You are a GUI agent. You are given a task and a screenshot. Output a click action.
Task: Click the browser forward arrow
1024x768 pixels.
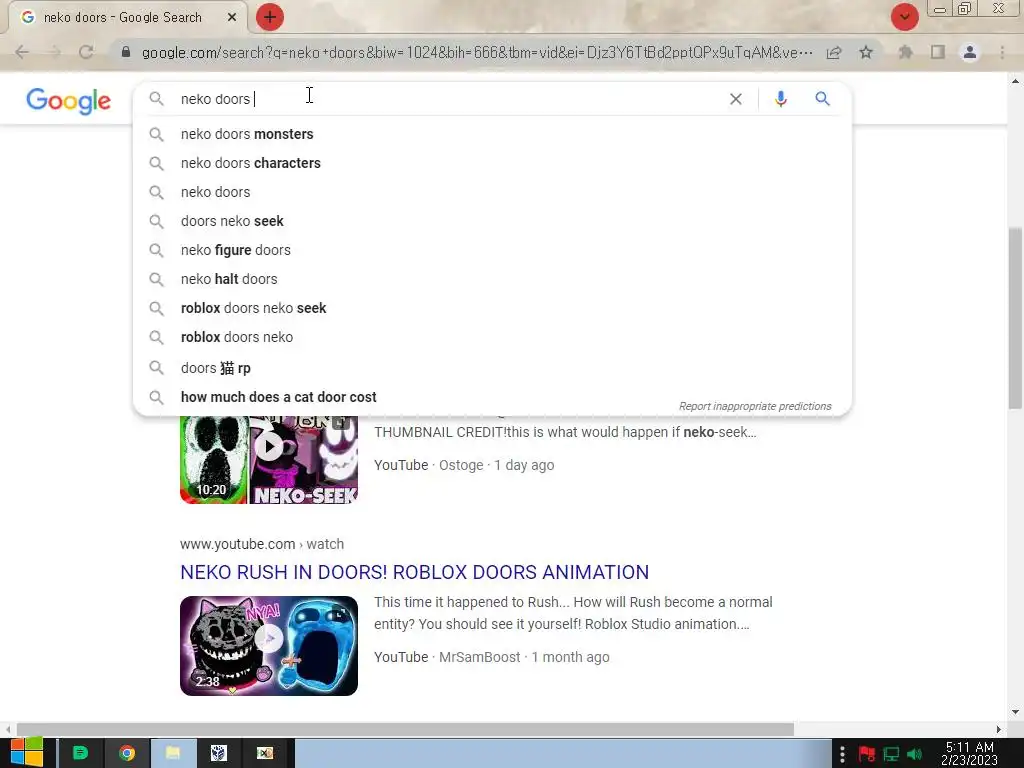(x=54, y=52)
